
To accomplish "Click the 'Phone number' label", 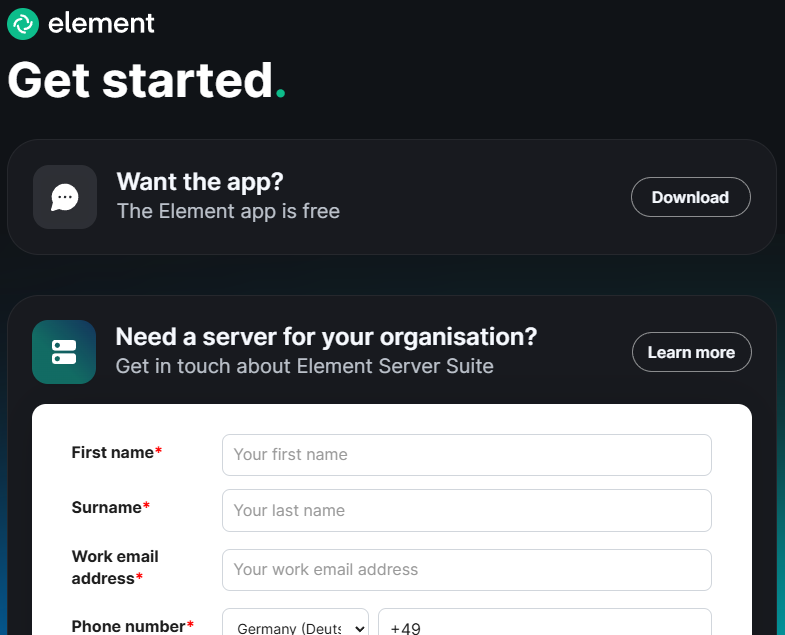I will [133, 626].
